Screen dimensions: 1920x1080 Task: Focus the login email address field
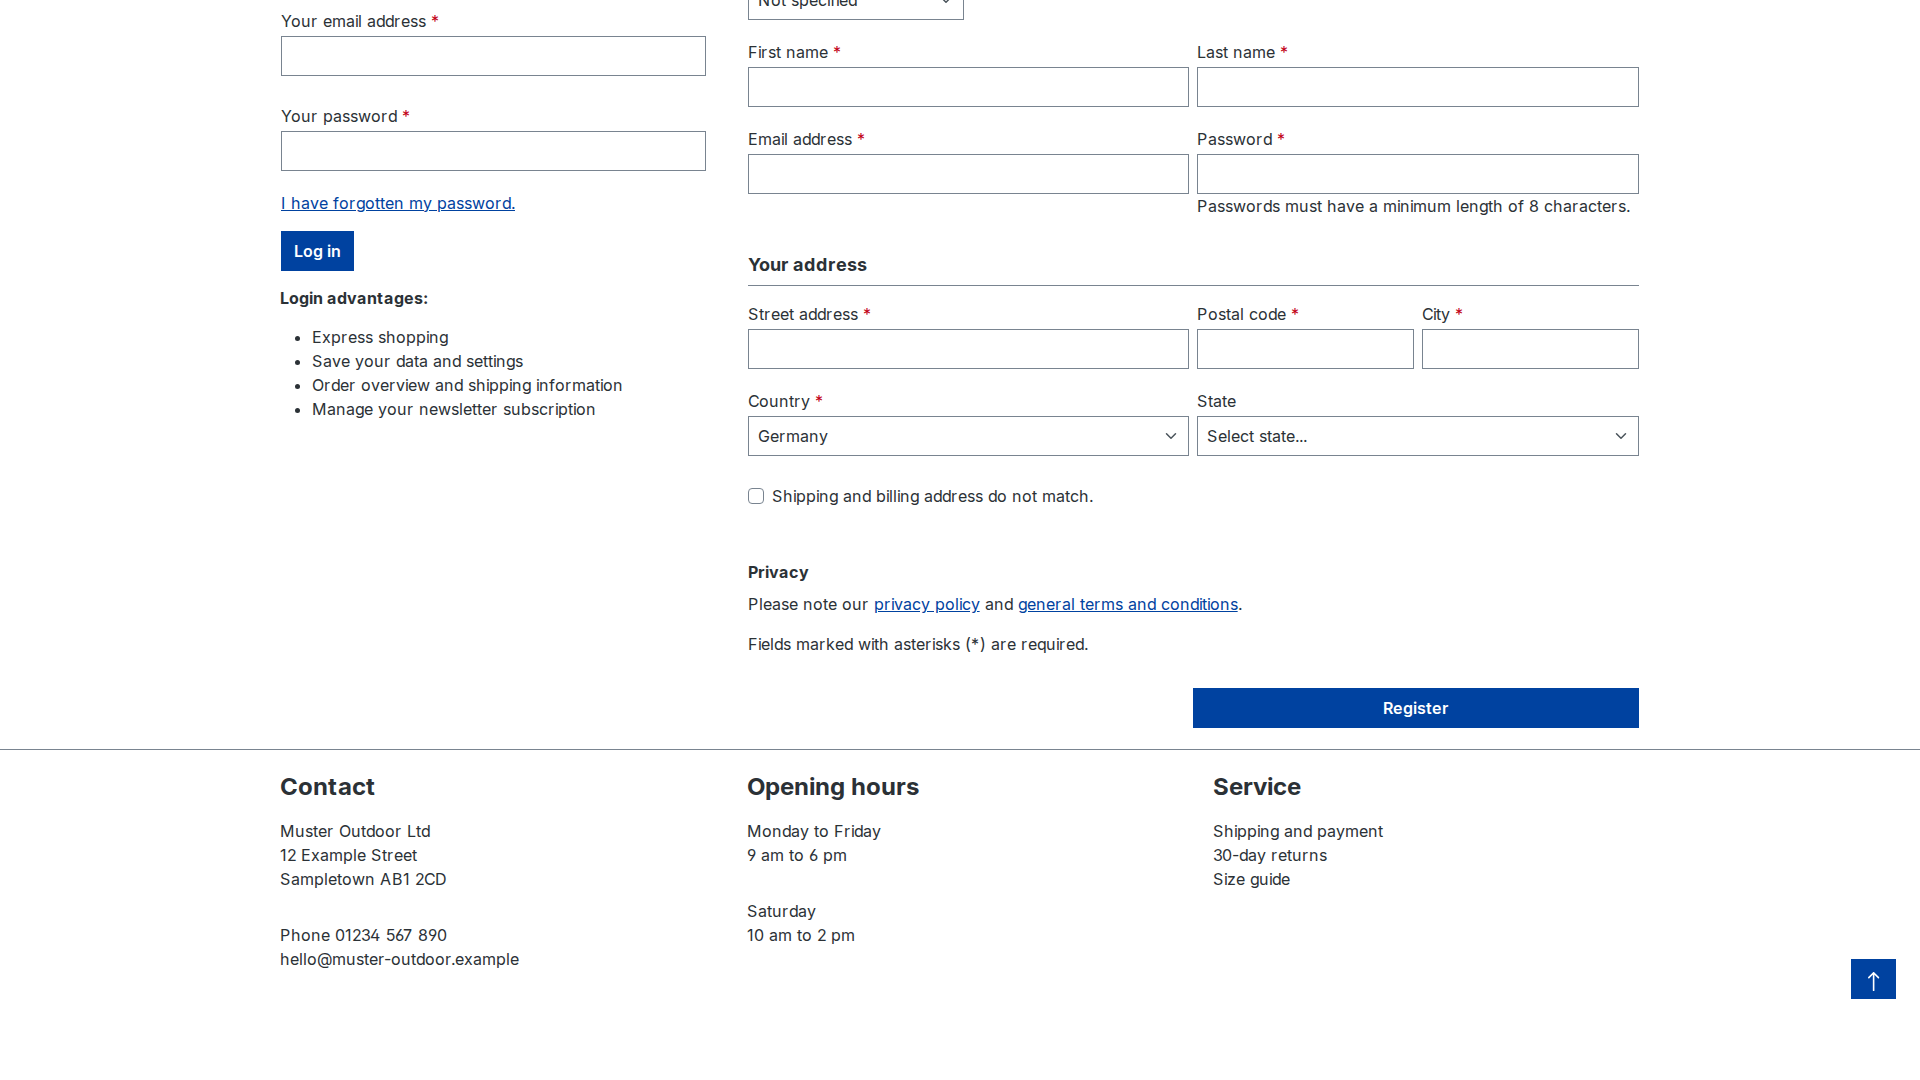(x=493, y=56)
